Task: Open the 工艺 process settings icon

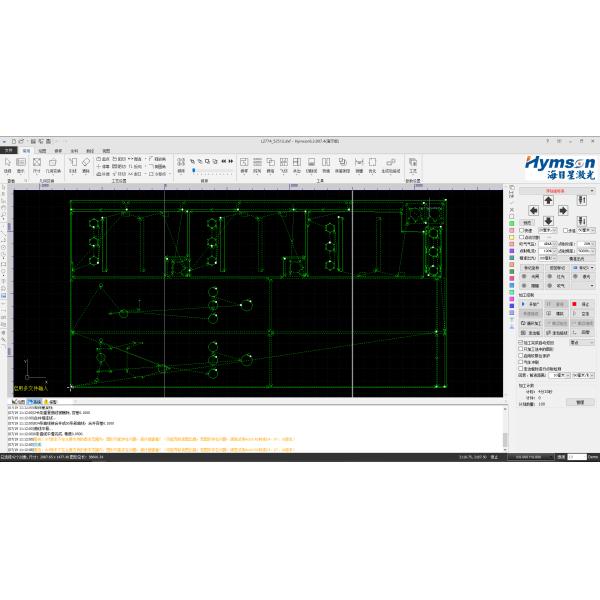Action: tap(413, 163)
